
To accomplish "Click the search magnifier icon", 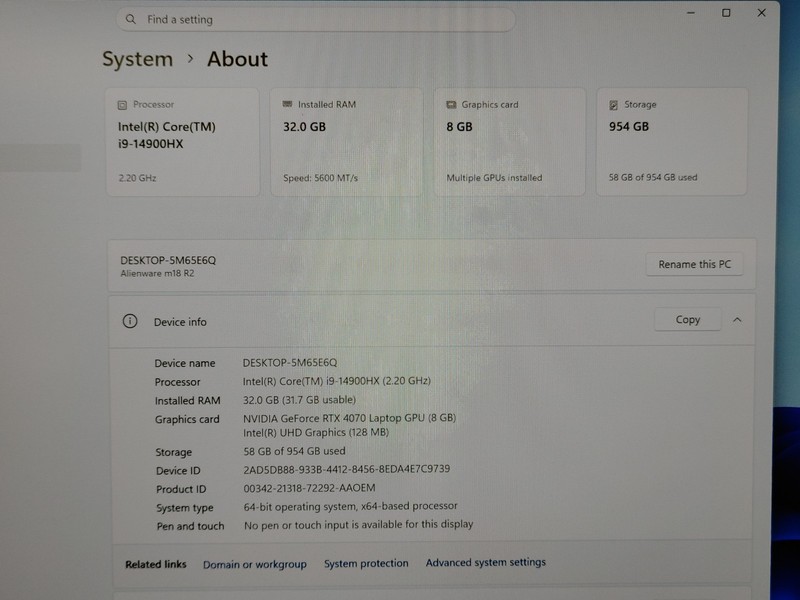I will (131, 19).
